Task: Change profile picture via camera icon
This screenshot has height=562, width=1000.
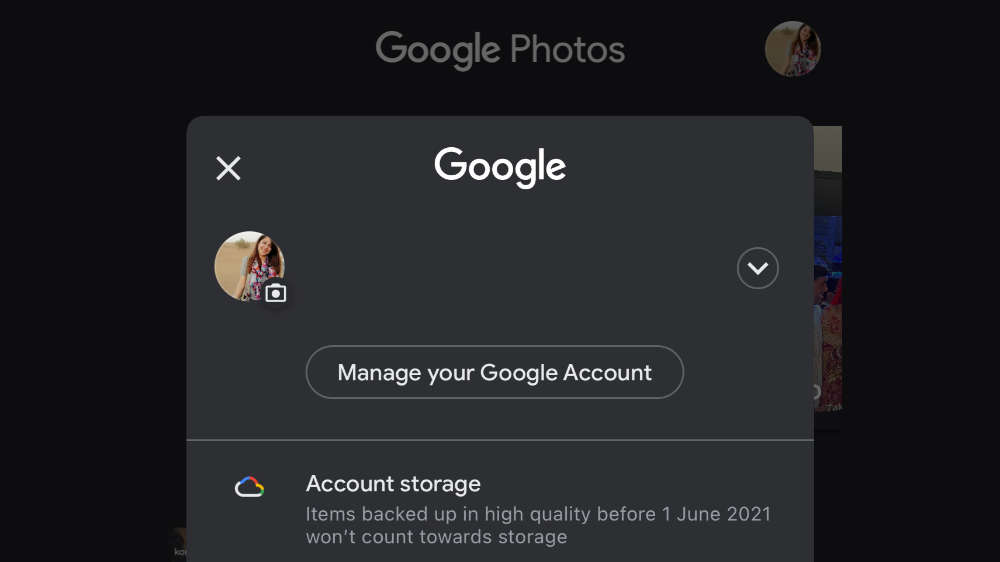Action: tap(276, 293)
